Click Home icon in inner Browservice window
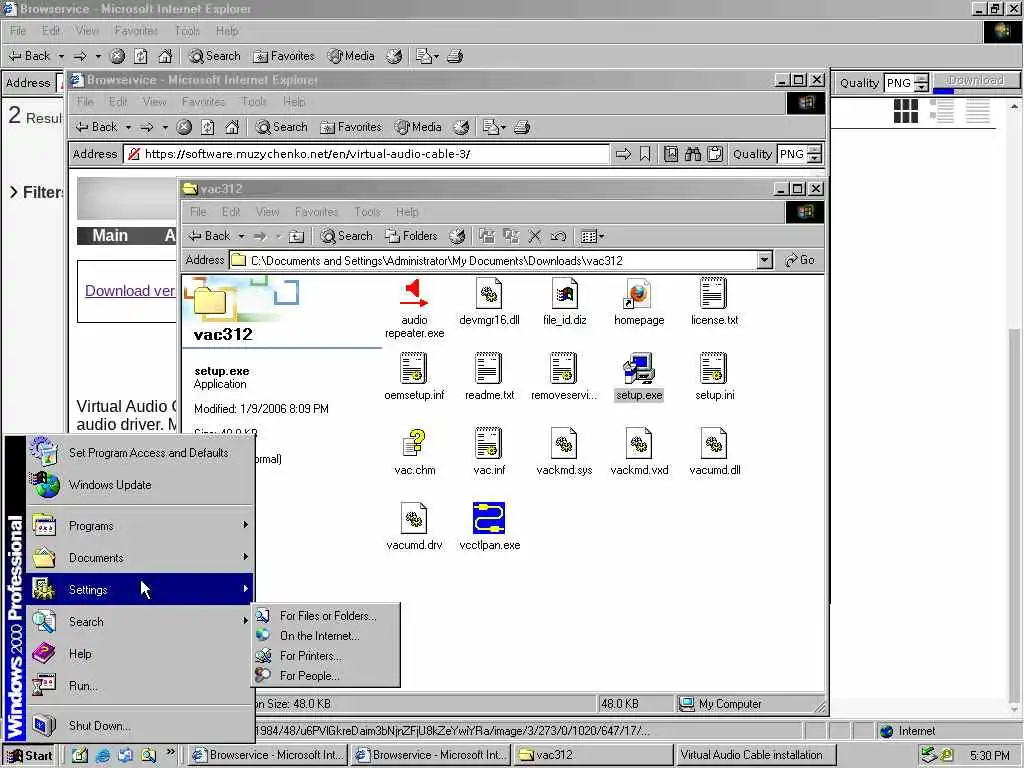Image resolution: width=1024 pixels, height=768 pixels. coord(232,127)
